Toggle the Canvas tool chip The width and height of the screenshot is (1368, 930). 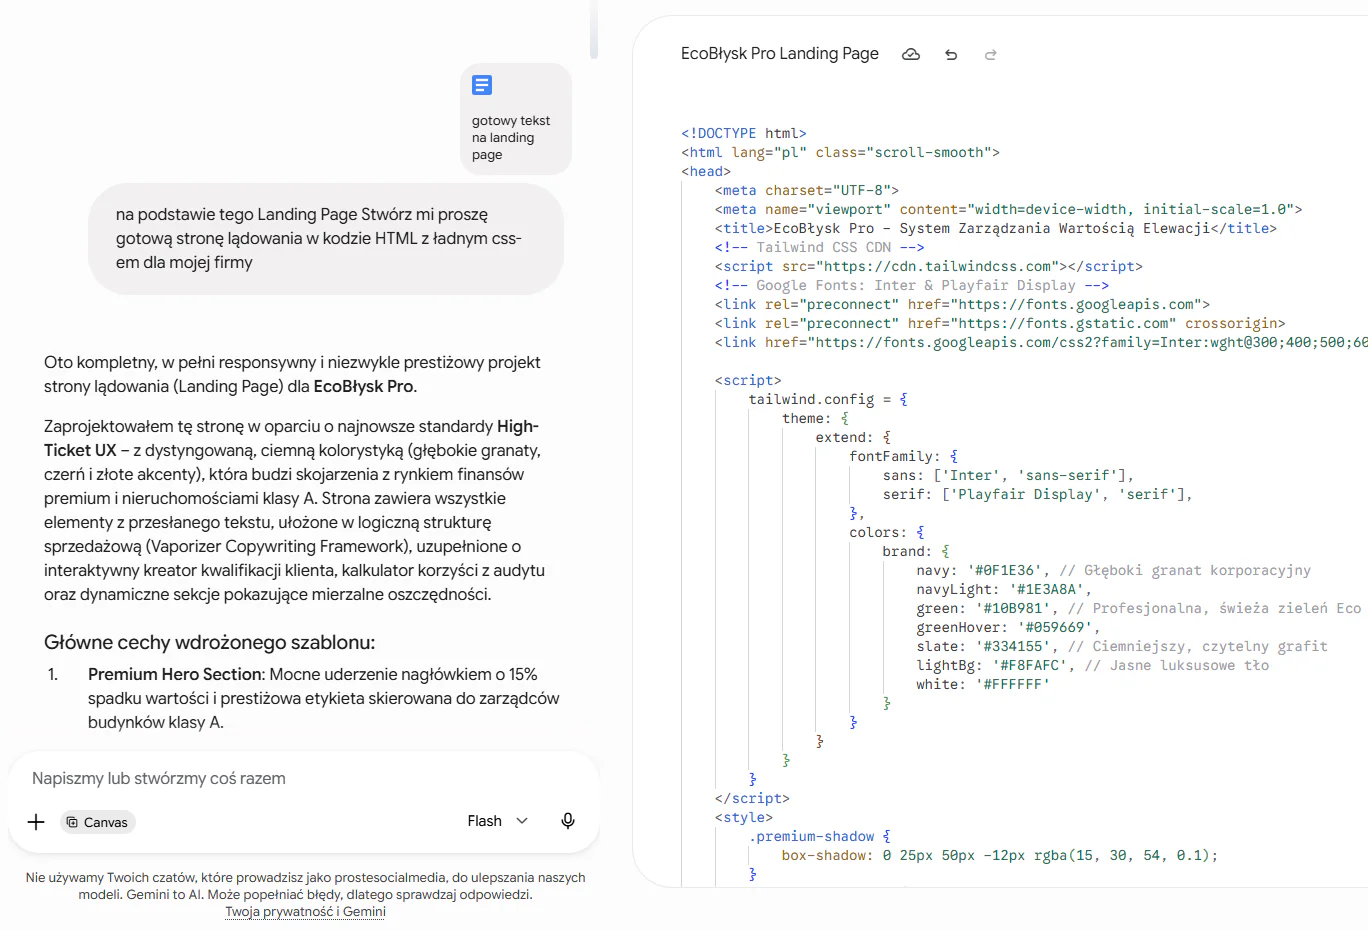click(x=98, y=822)
